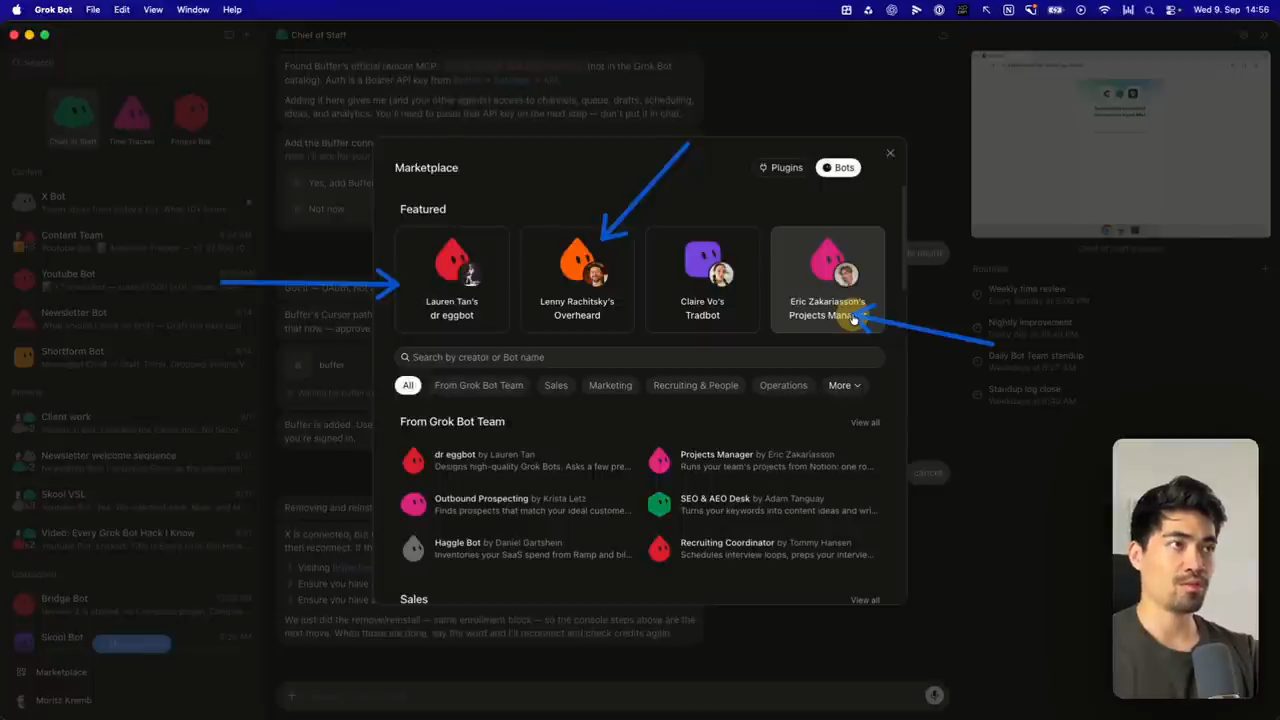Click the Outbound Prospecting bot icon

tap(413, 504)
